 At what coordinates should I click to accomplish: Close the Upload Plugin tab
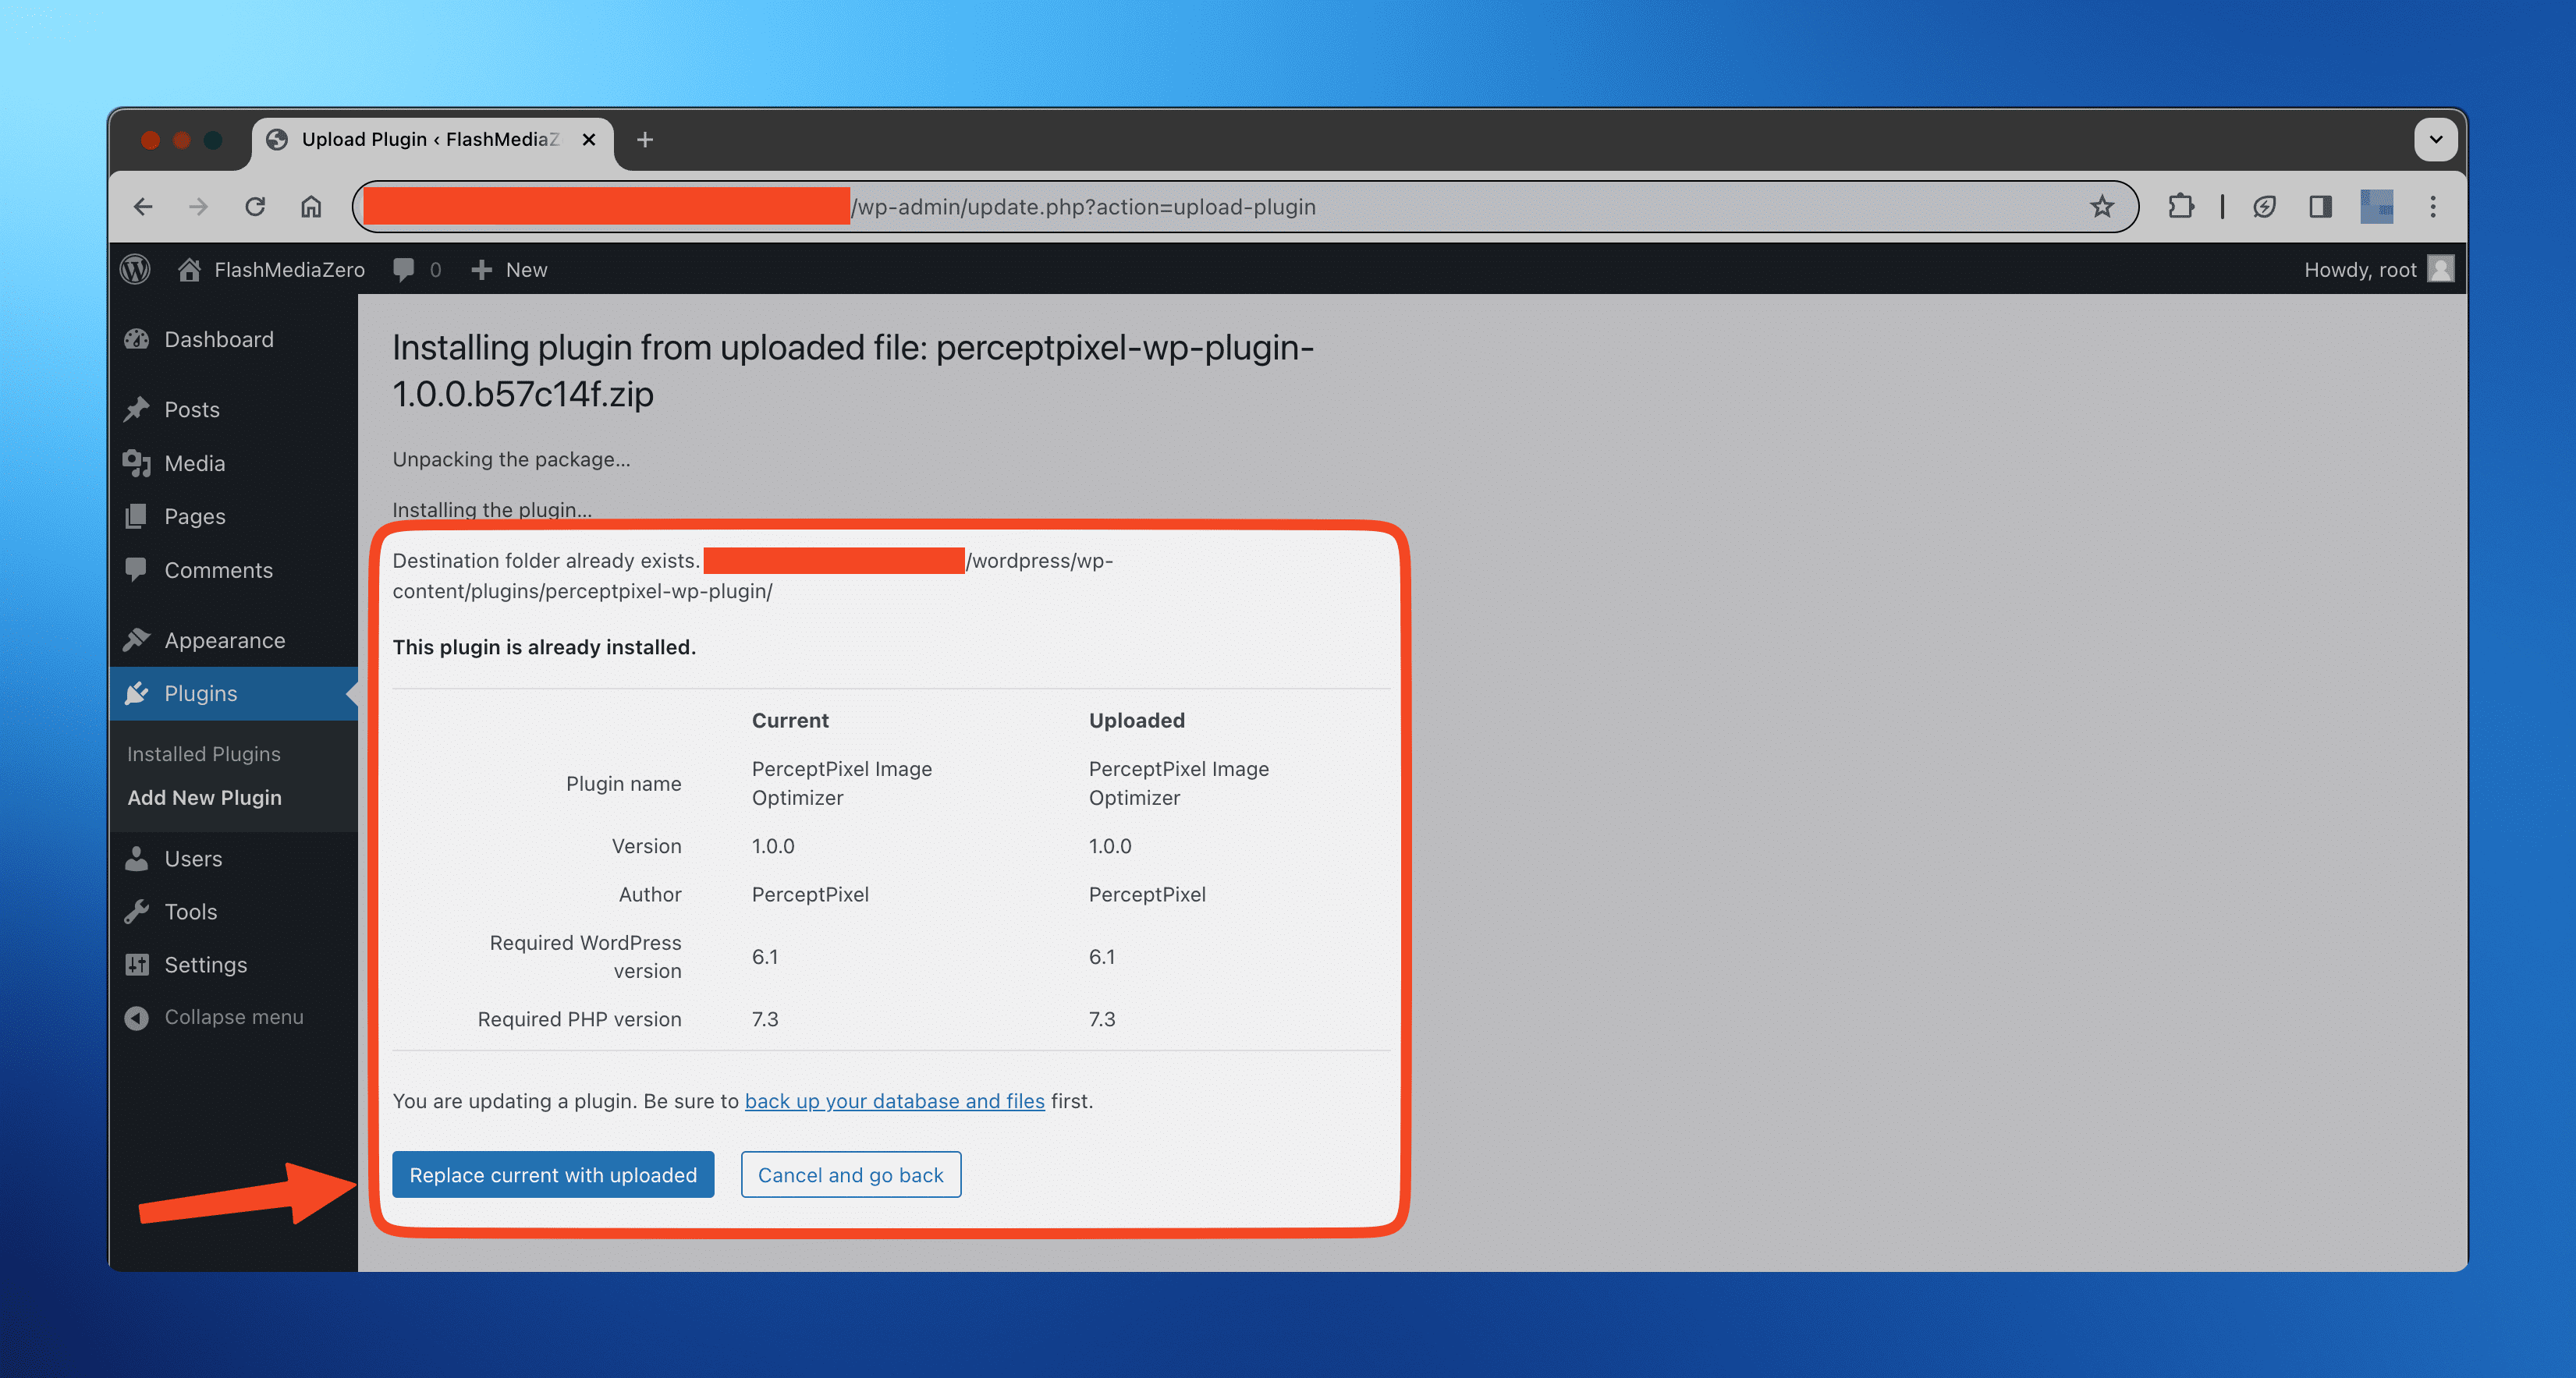[x=589, y=140]
